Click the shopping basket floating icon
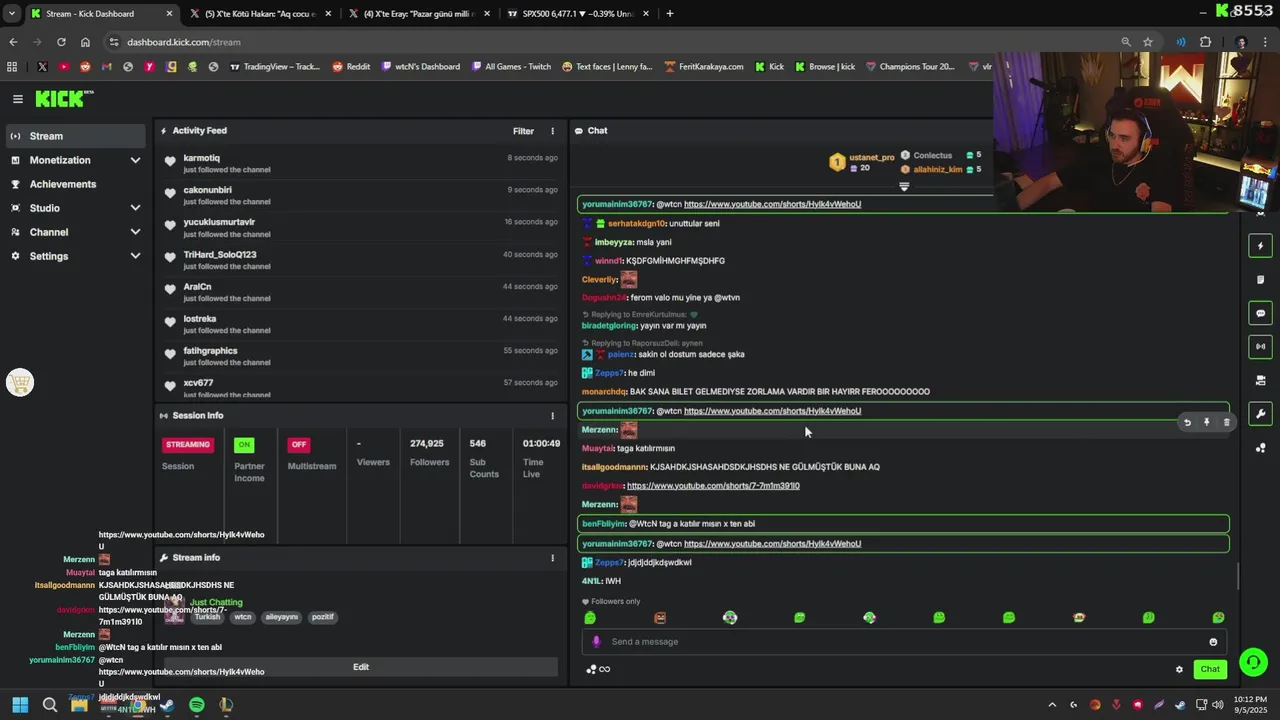This screenshot has width=1280, height=720. point(19,383)
